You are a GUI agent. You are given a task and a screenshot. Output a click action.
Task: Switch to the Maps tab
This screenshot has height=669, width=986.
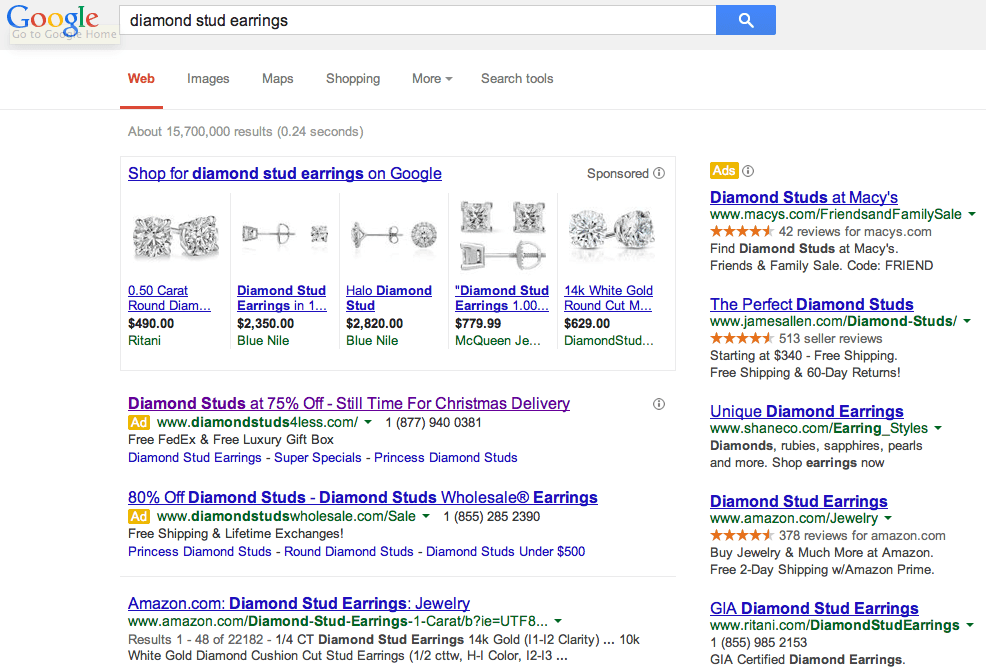[x=277, y=79]
